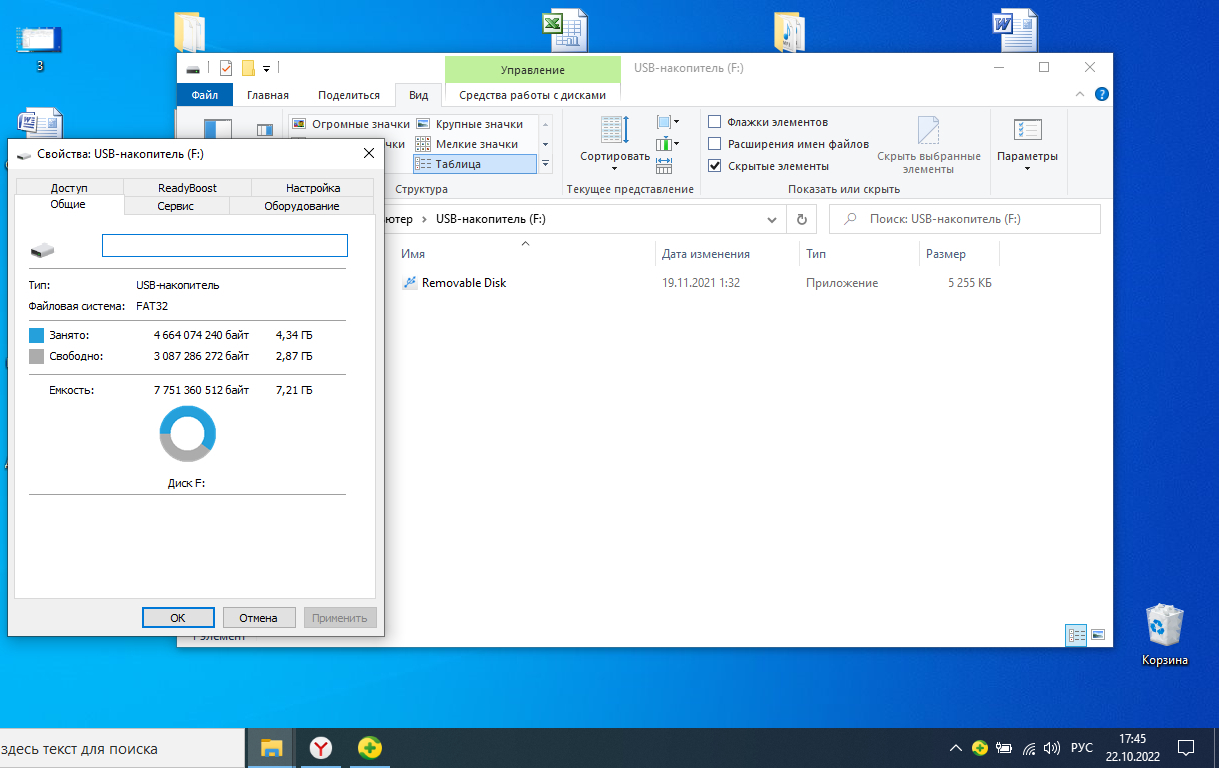The image size is (1219, 768).
Task: Open the 'ReadyBoost' tab in properties dialog
Action: point(187,188)
